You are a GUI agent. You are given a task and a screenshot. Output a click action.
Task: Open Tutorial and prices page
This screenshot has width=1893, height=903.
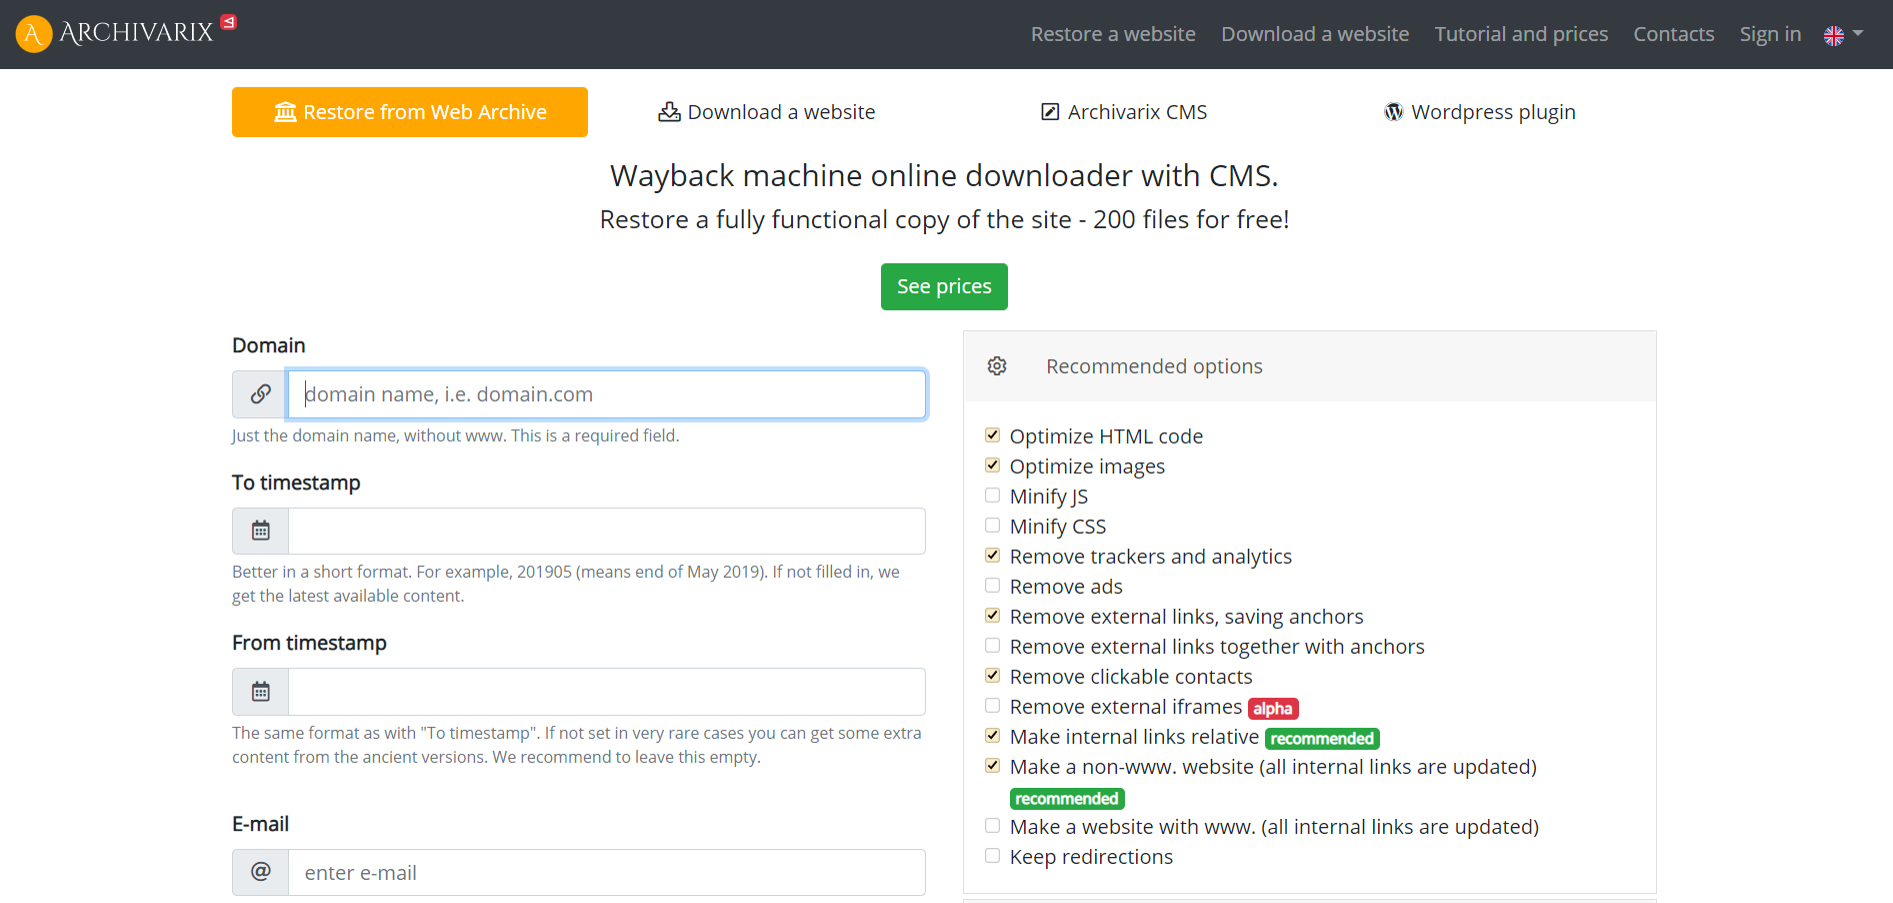[x=1521, y=34]
